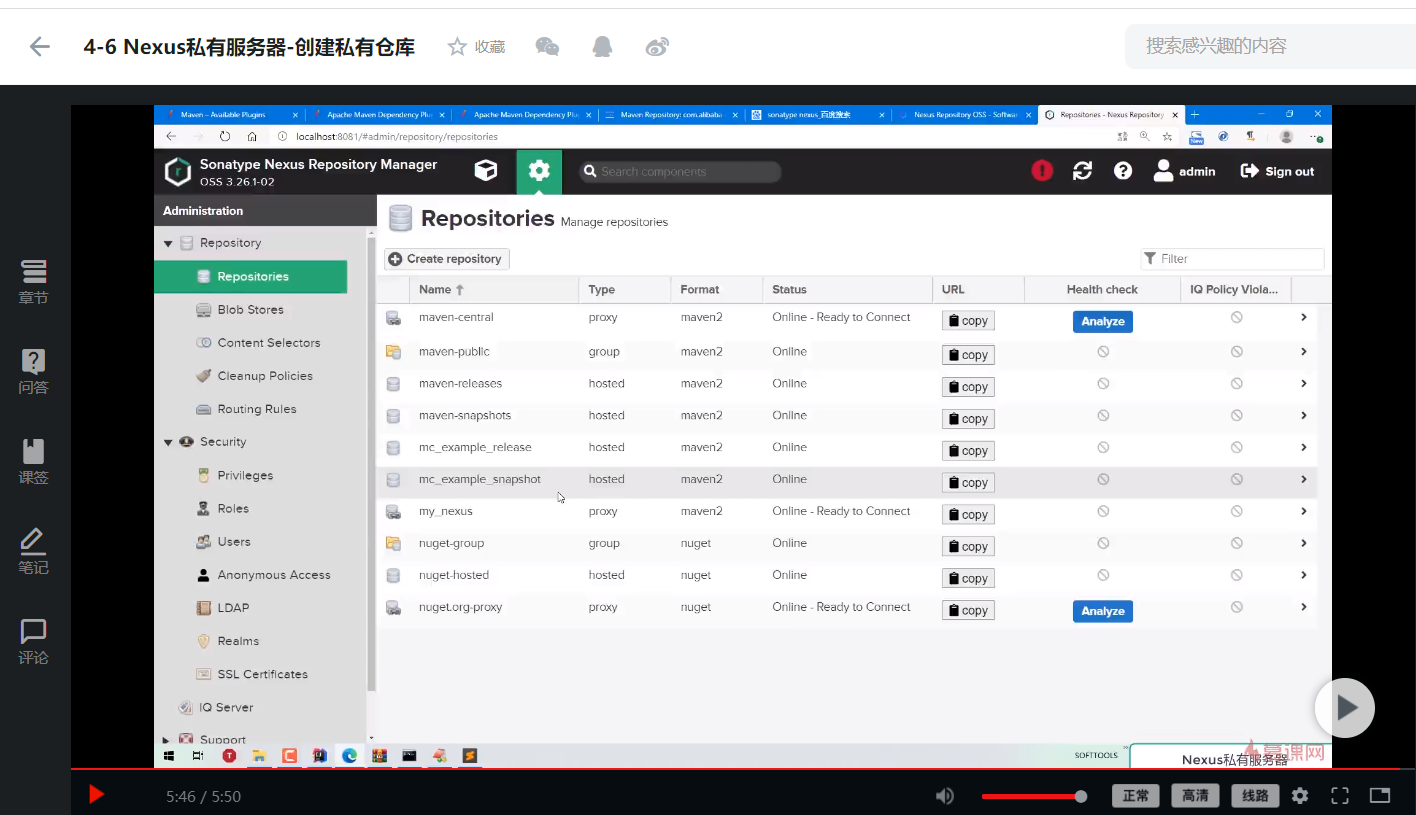Copy URL for mc_example_snapshot repository
The height and width of the screenshot is (815, 1416).
(968, 483)
